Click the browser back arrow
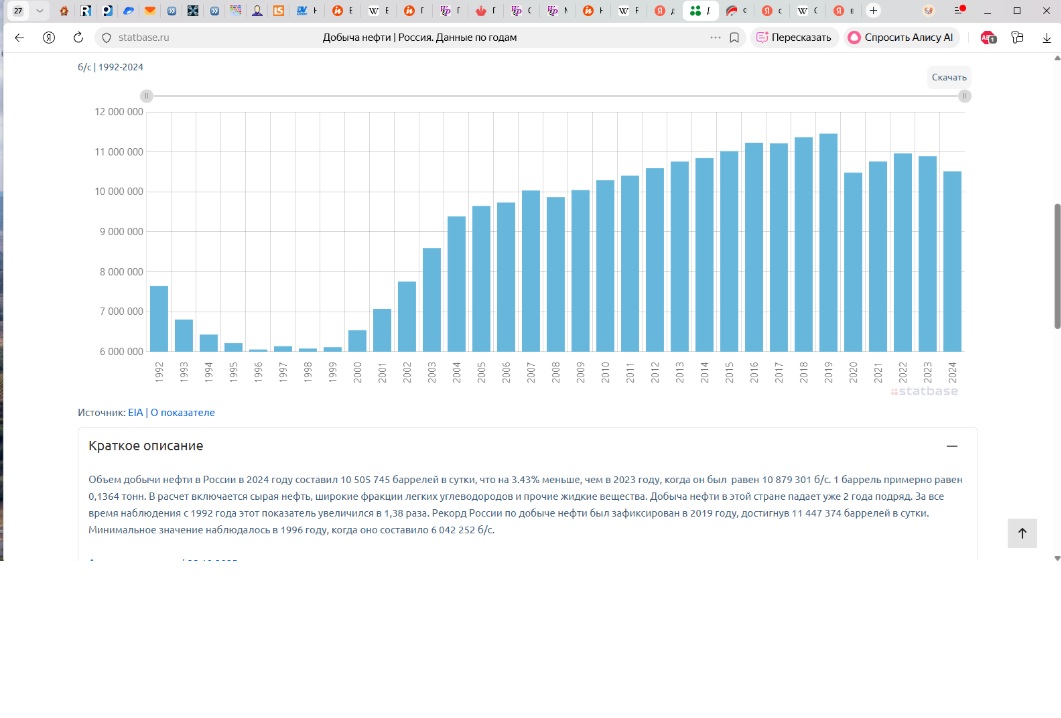Viewport: 1061px width, 718px height. pyautogui.click(x=19, y=37)
